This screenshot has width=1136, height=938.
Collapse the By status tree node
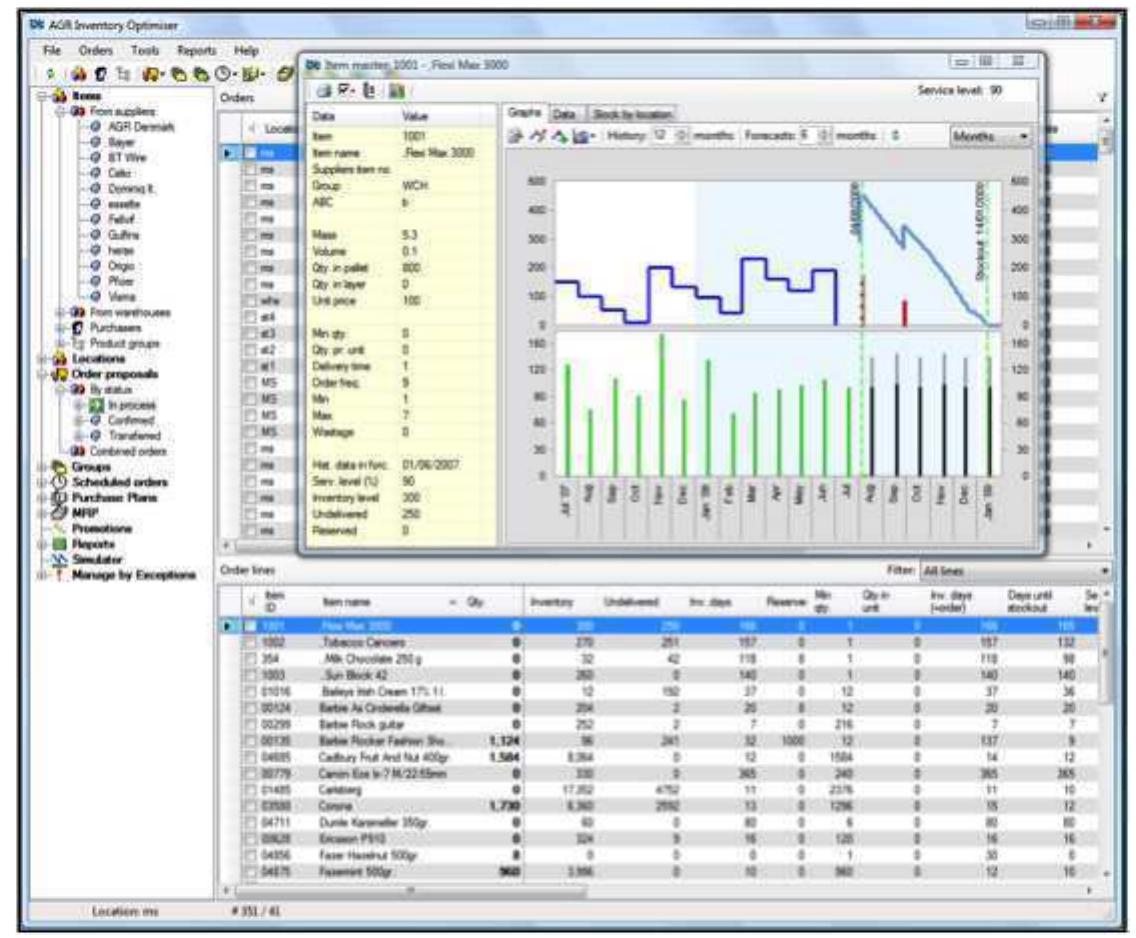(61, 390)
